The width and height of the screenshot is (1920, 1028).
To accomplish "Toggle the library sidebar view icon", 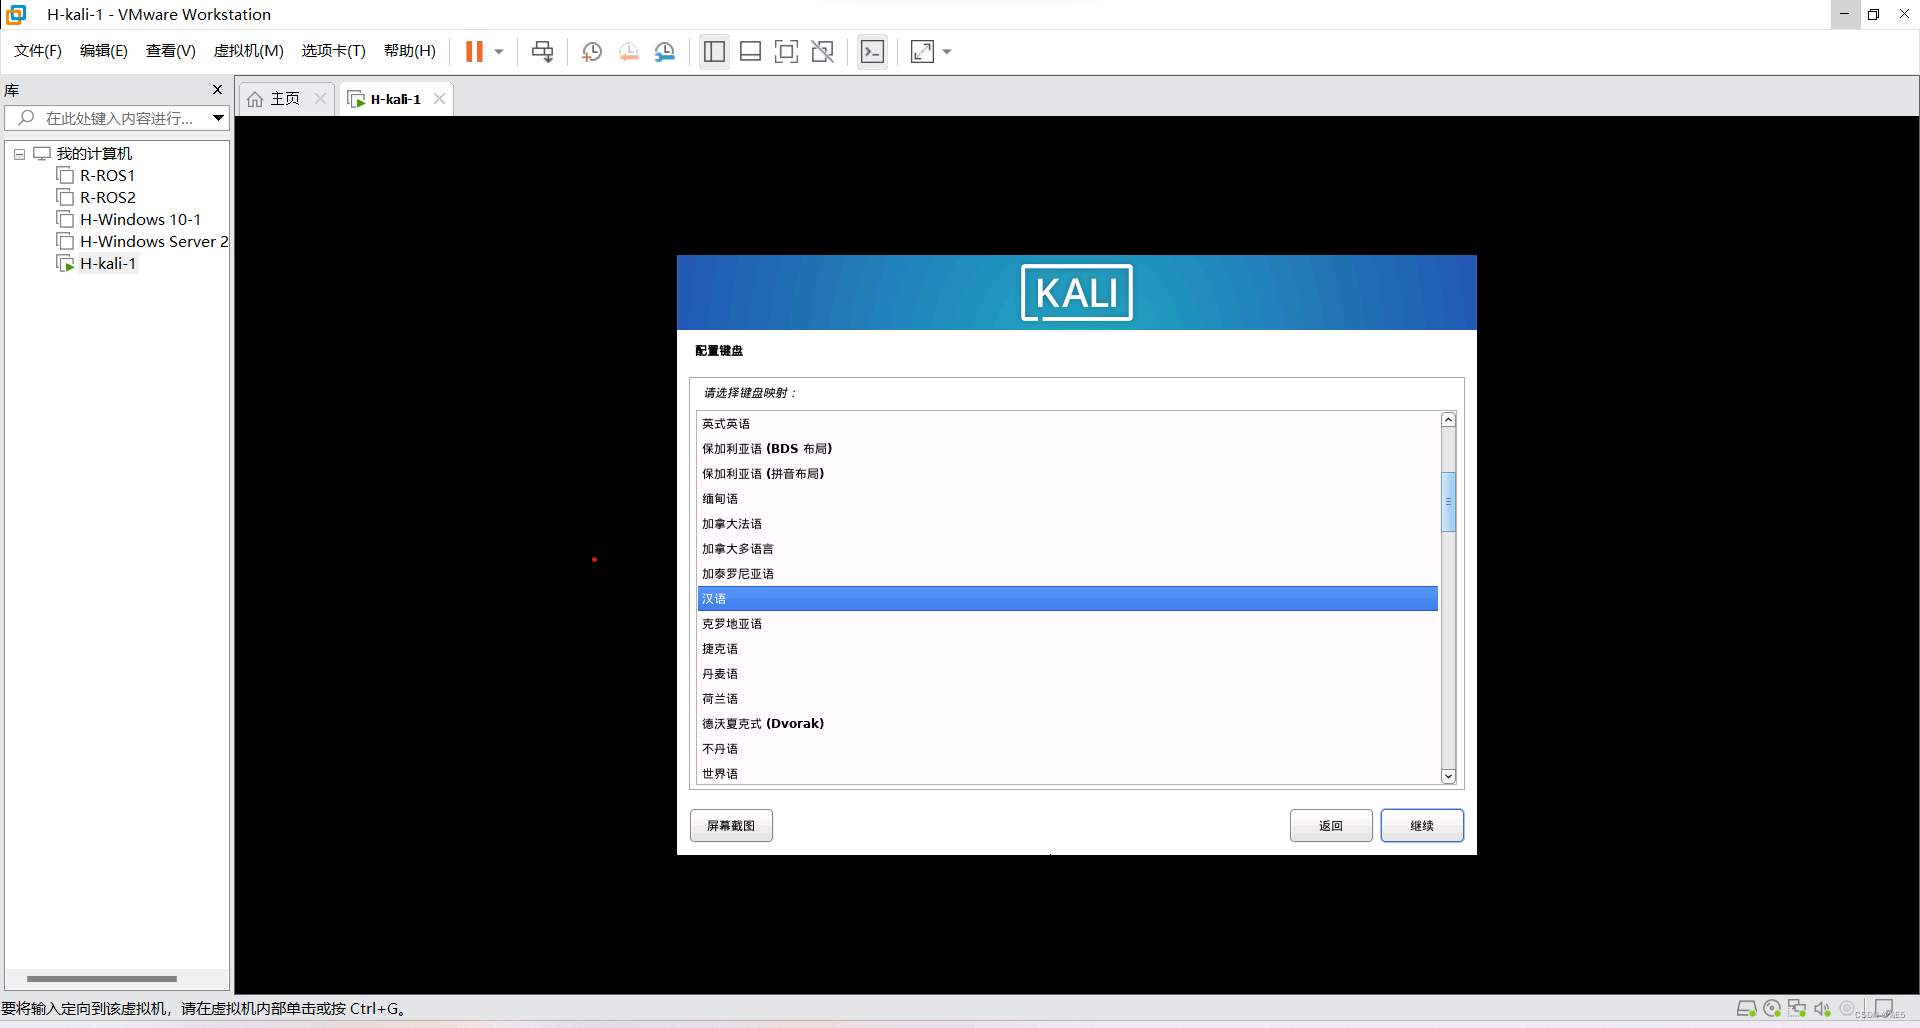I will [714, 52].
